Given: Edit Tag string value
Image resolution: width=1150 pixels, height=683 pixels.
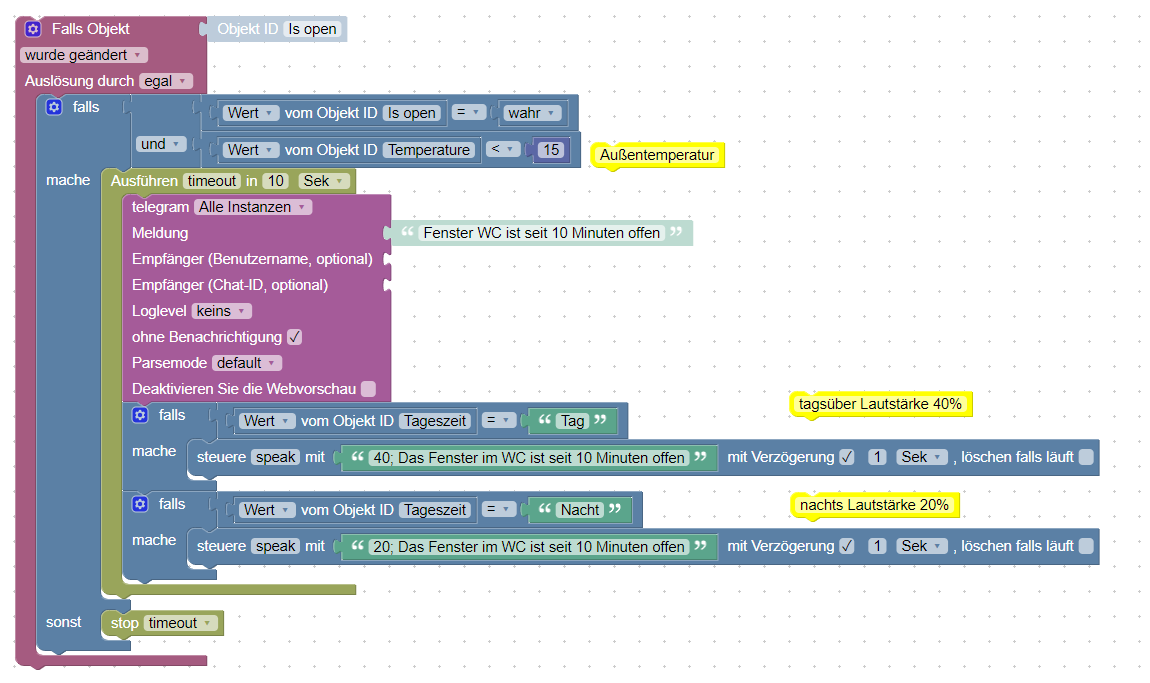Looking at the screenshot, I should click(x=573, y=421).
